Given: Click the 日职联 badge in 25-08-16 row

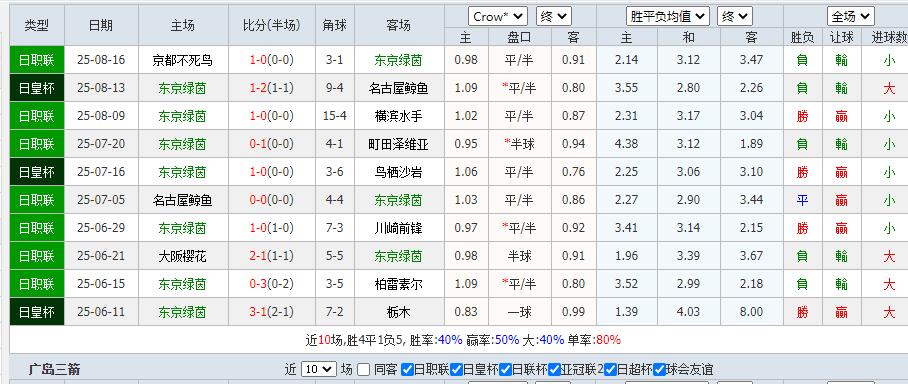Looking at the screenshot, I should pyautogui.click(x=36, y=60).
